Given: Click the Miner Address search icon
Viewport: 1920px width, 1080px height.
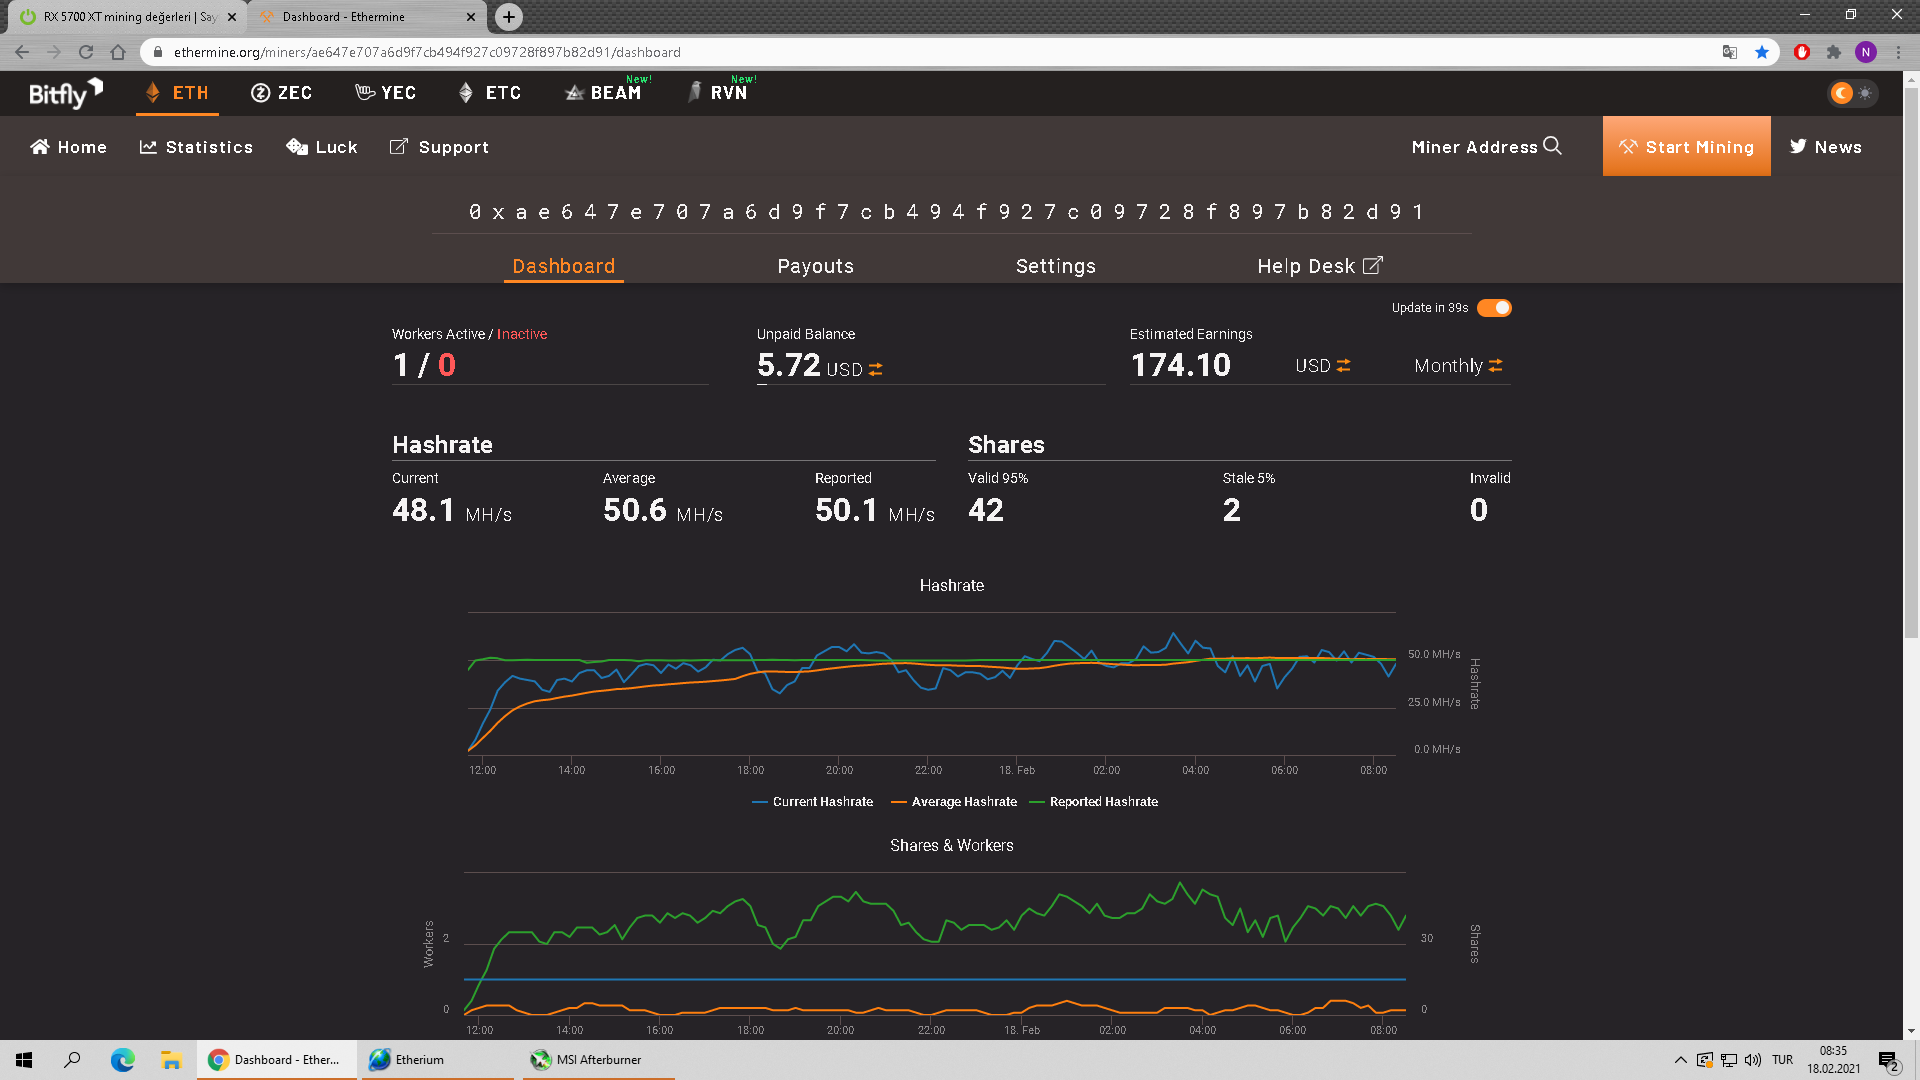Looking at the screenshot, I should (1552, 146).
